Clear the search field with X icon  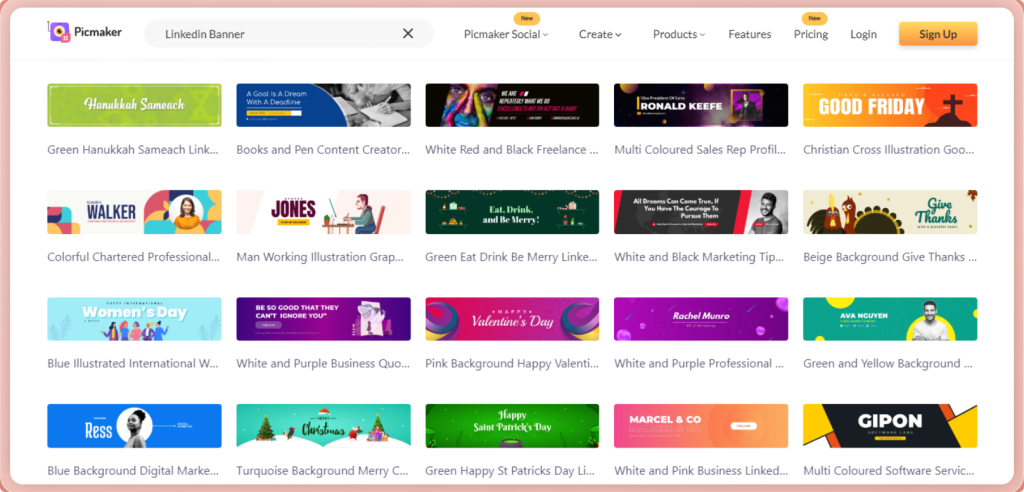tap(408, 34)
